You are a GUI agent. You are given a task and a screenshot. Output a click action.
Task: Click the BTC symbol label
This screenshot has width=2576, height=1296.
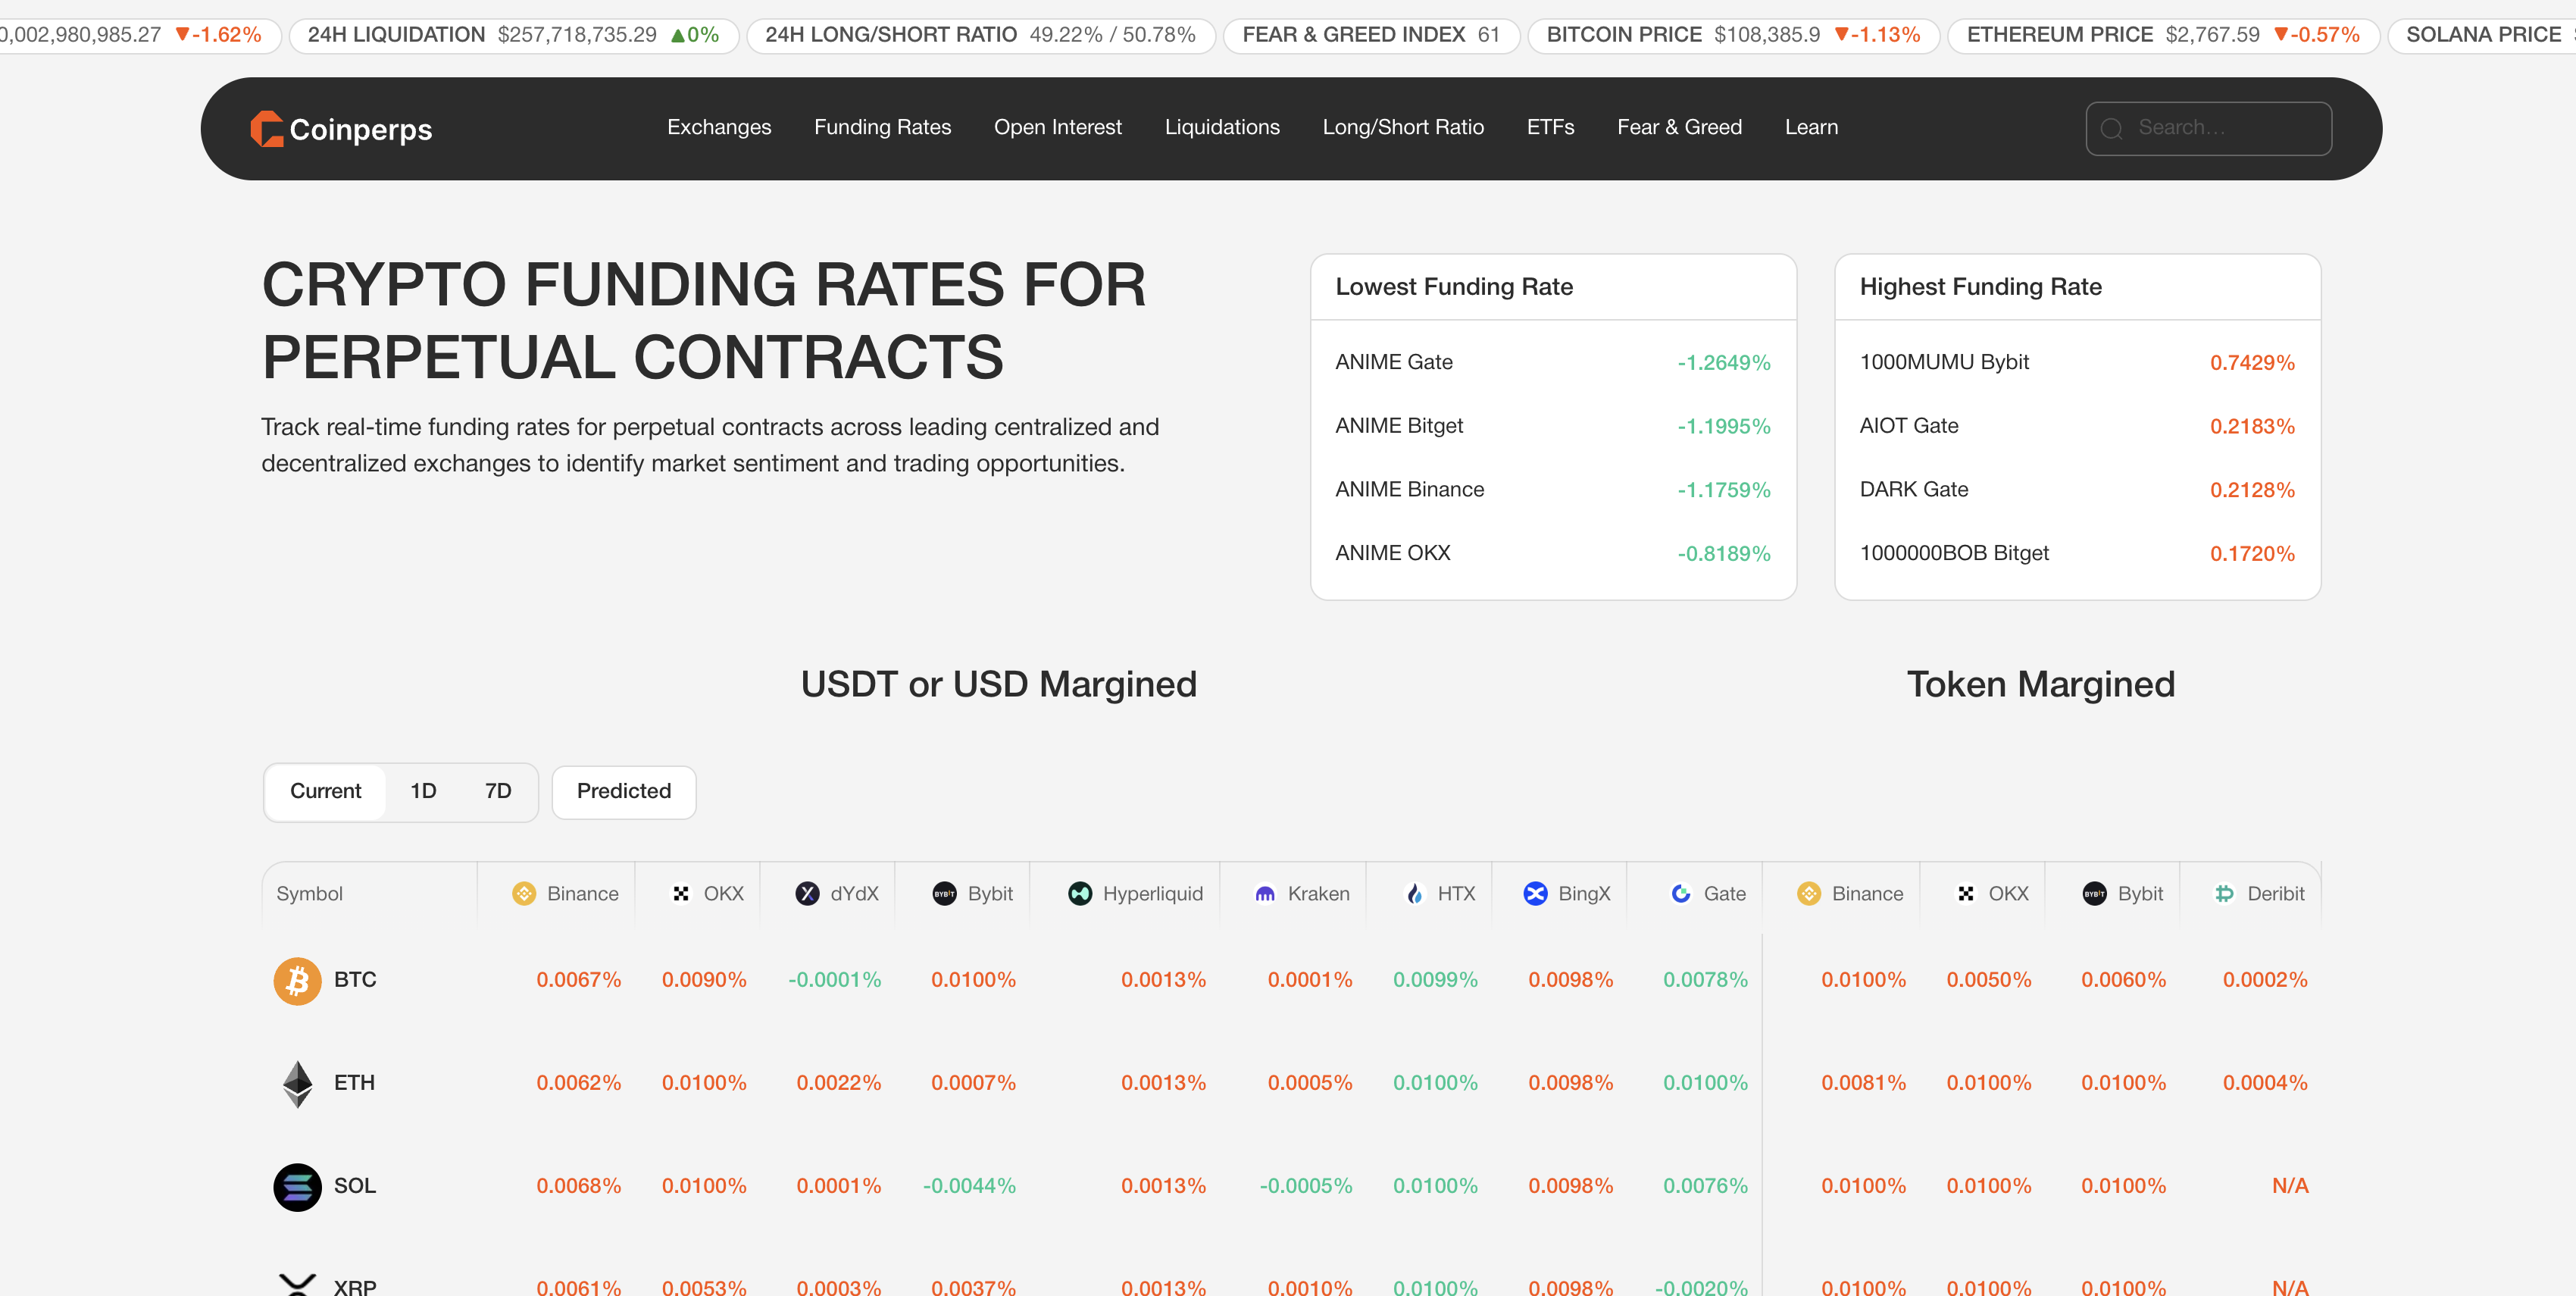click(355, 980)
